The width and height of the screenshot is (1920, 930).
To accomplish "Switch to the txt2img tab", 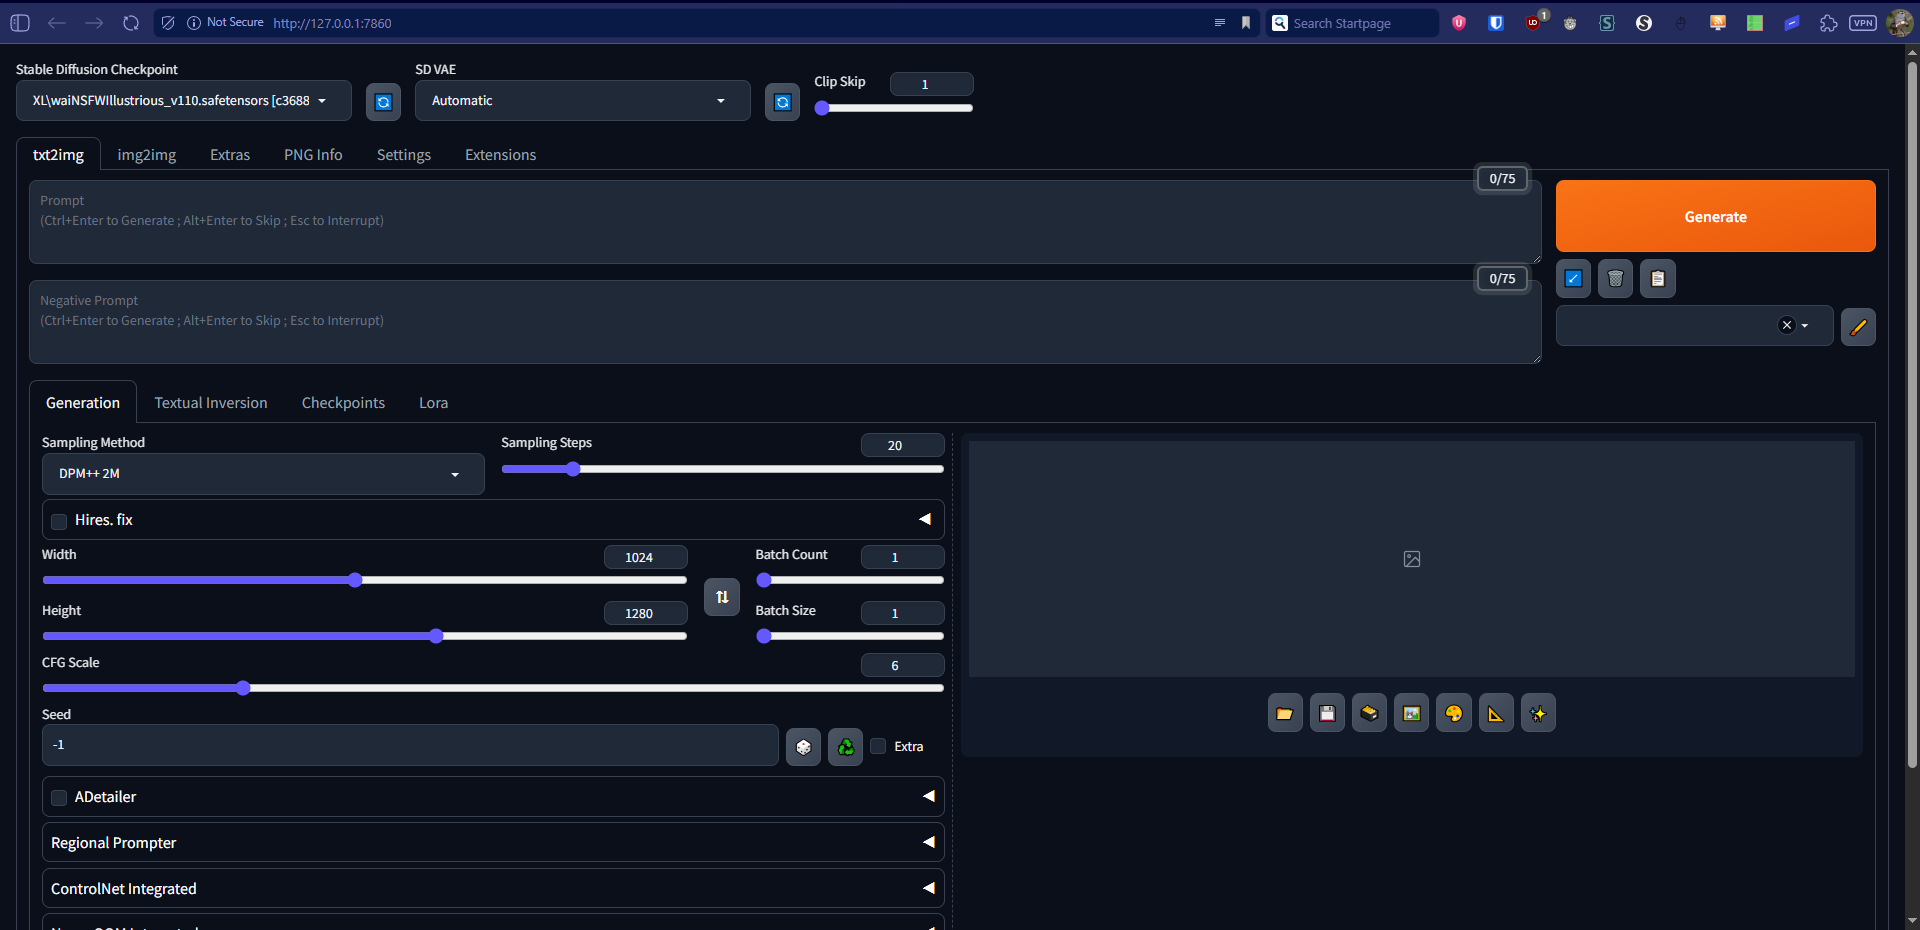I will coord(58,155).
